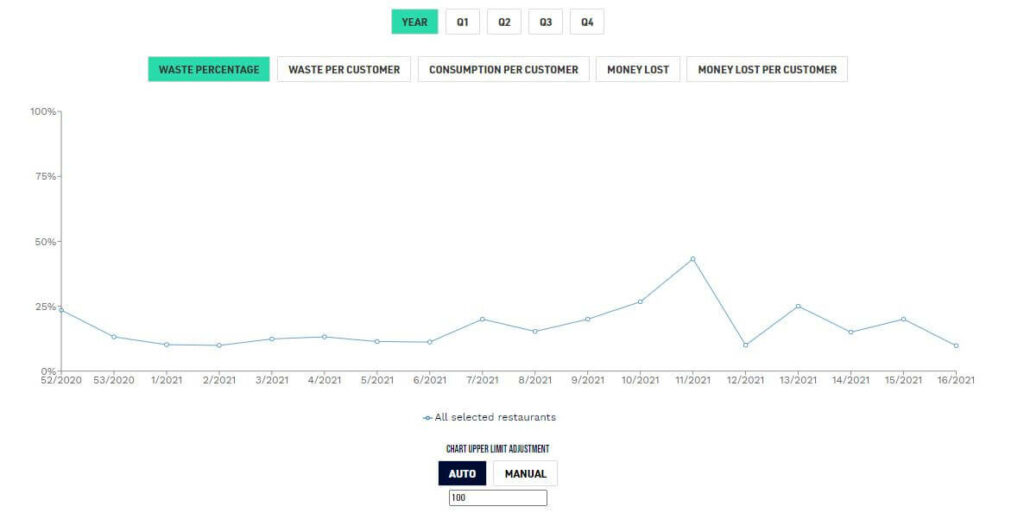Display the Money Lost chart
Image resolution: width=1024 pixels, height=513 pixels.
(x=637, y=70)
